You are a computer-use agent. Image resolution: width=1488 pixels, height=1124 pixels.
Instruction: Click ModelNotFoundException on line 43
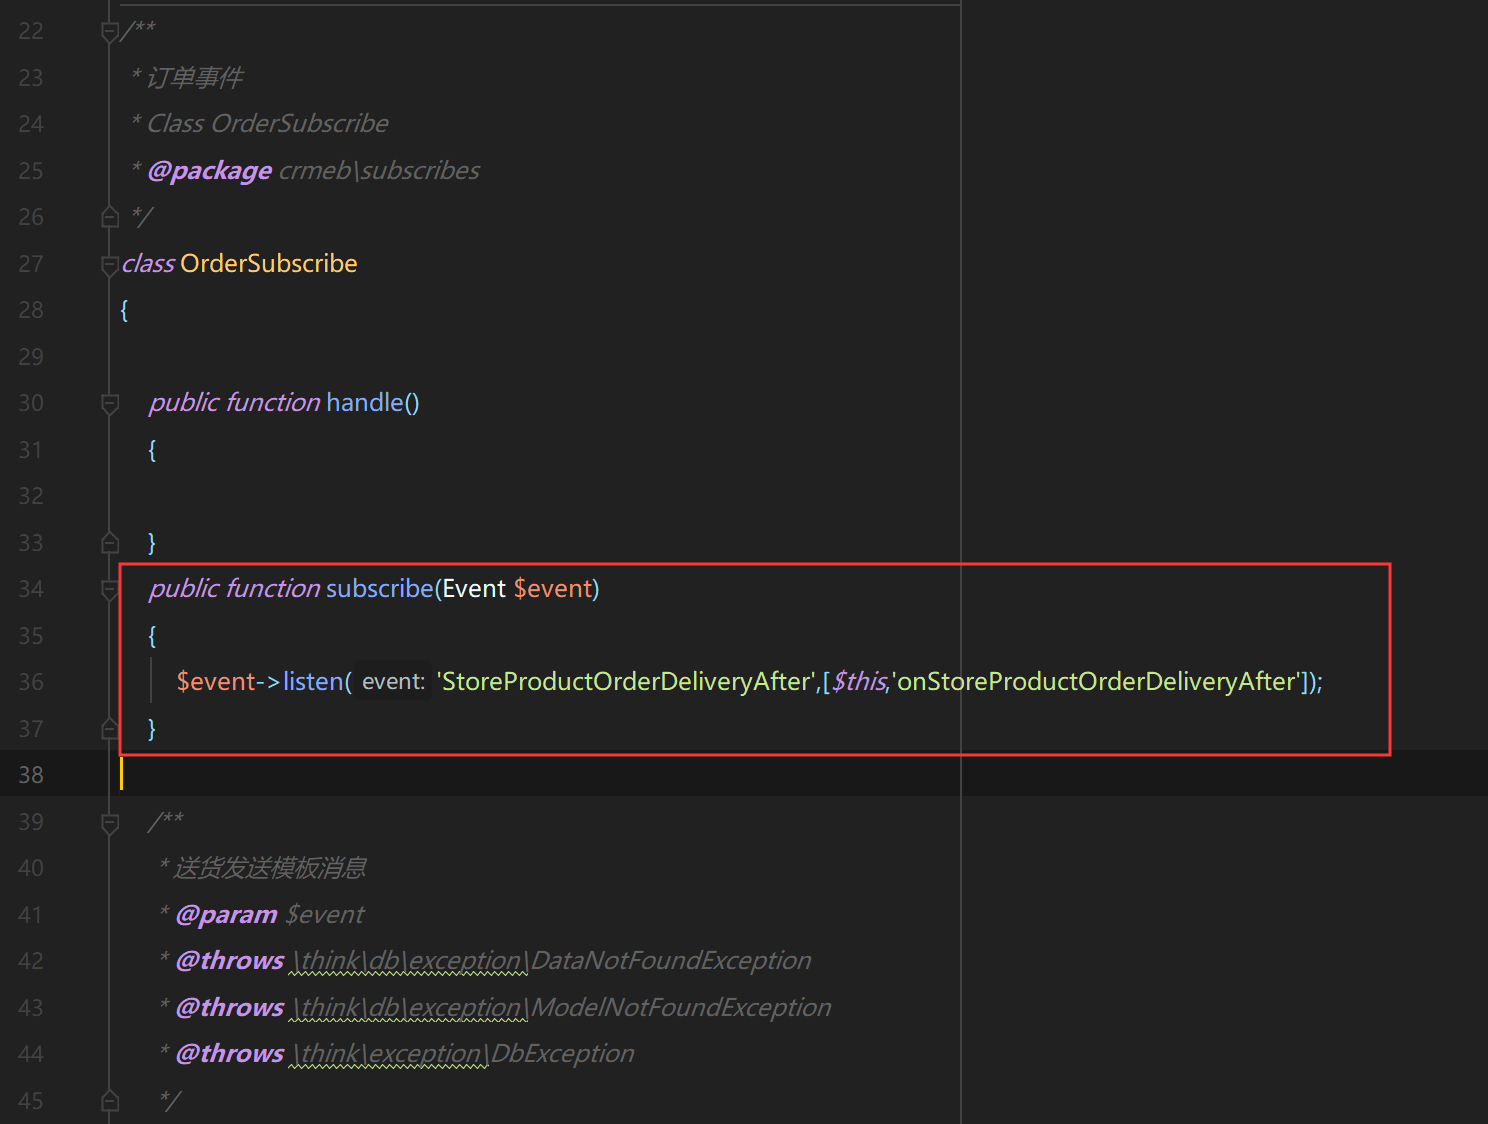[681, 1007]
